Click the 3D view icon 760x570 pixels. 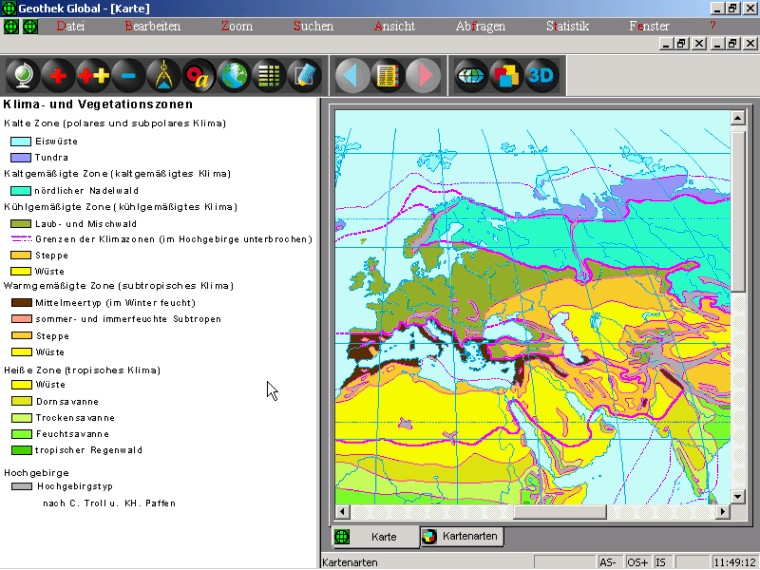coord(540,75)
